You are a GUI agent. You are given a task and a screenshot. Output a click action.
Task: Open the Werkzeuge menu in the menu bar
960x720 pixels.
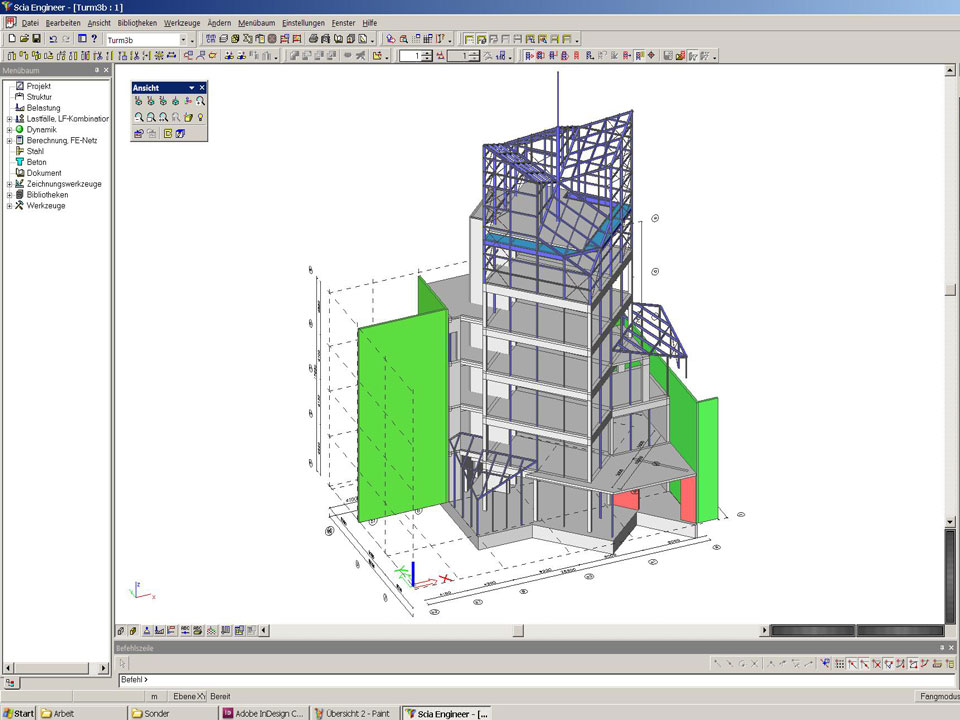pos(181,22)
